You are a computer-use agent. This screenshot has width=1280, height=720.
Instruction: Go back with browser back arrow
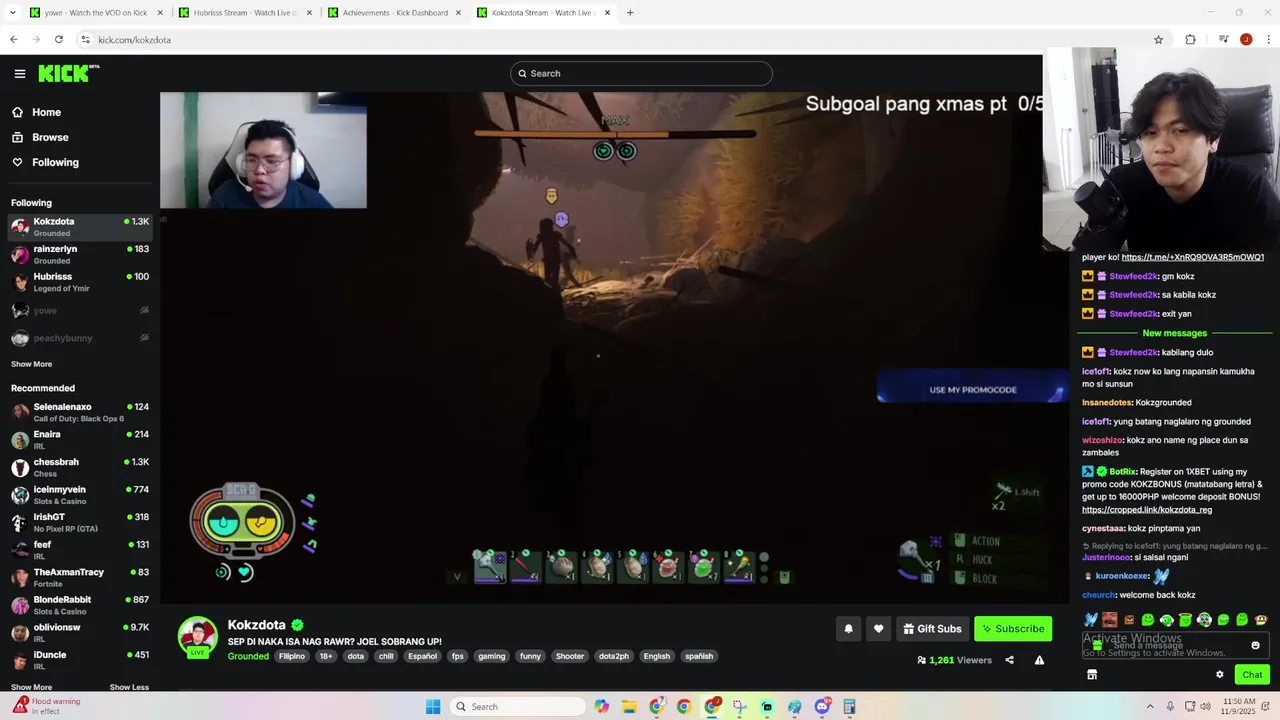coord(13,40)
